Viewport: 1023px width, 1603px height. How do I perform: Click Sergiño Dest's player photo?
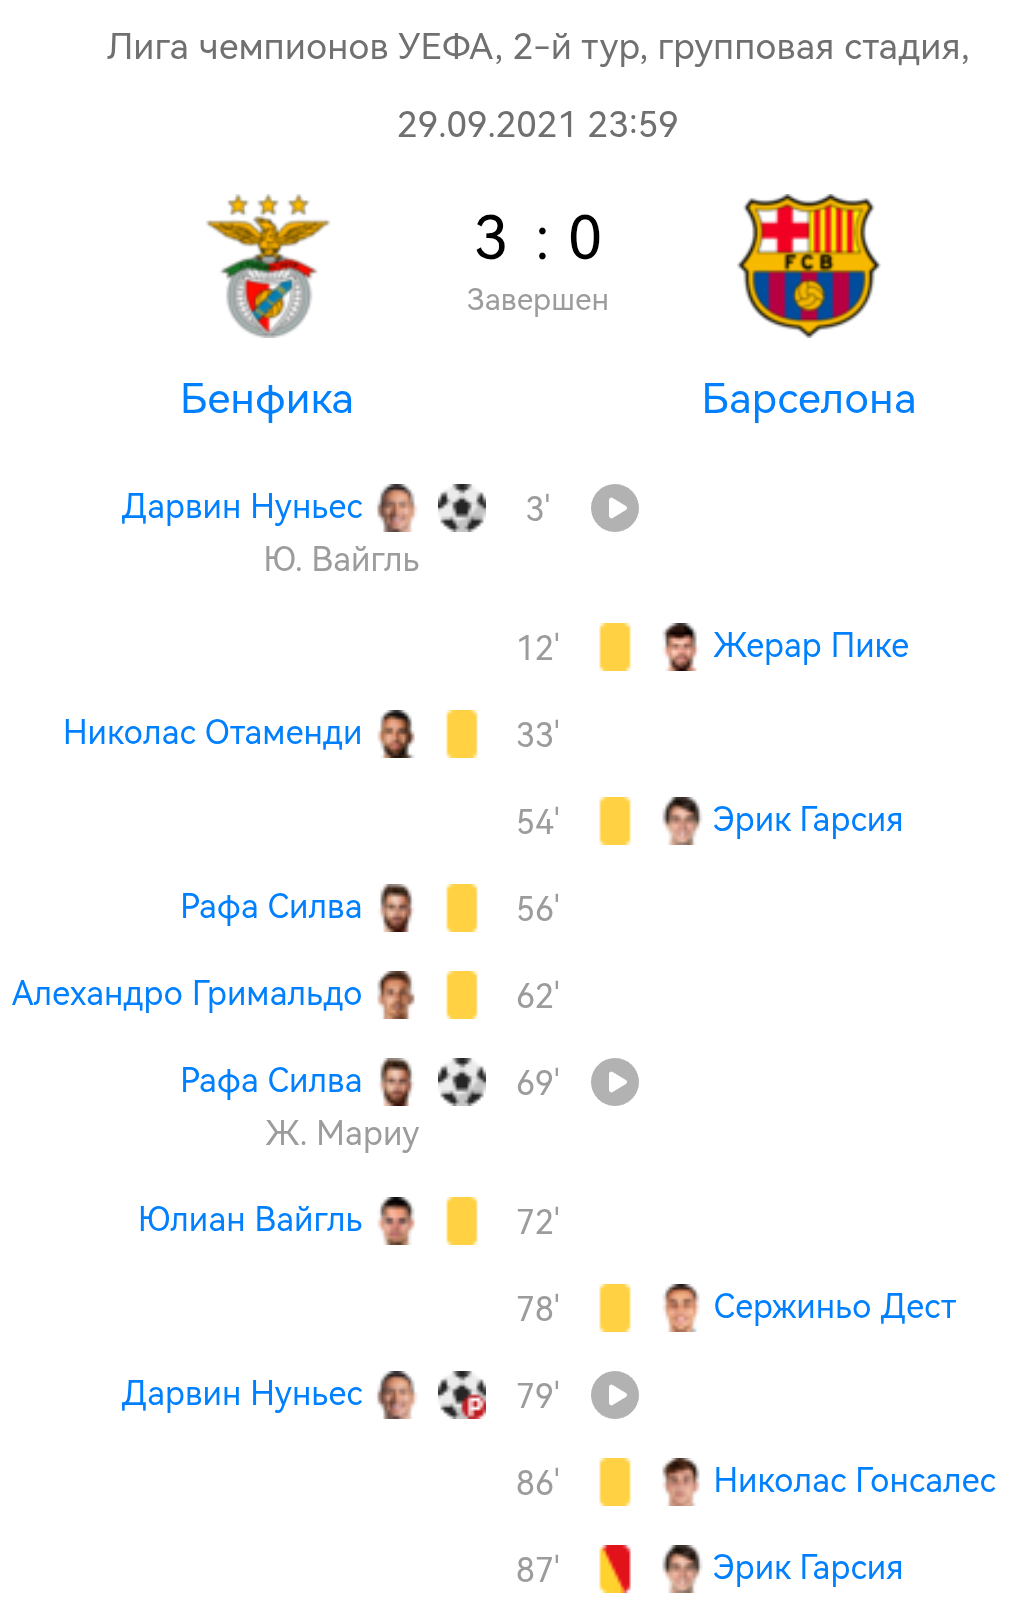point(681,1308)
